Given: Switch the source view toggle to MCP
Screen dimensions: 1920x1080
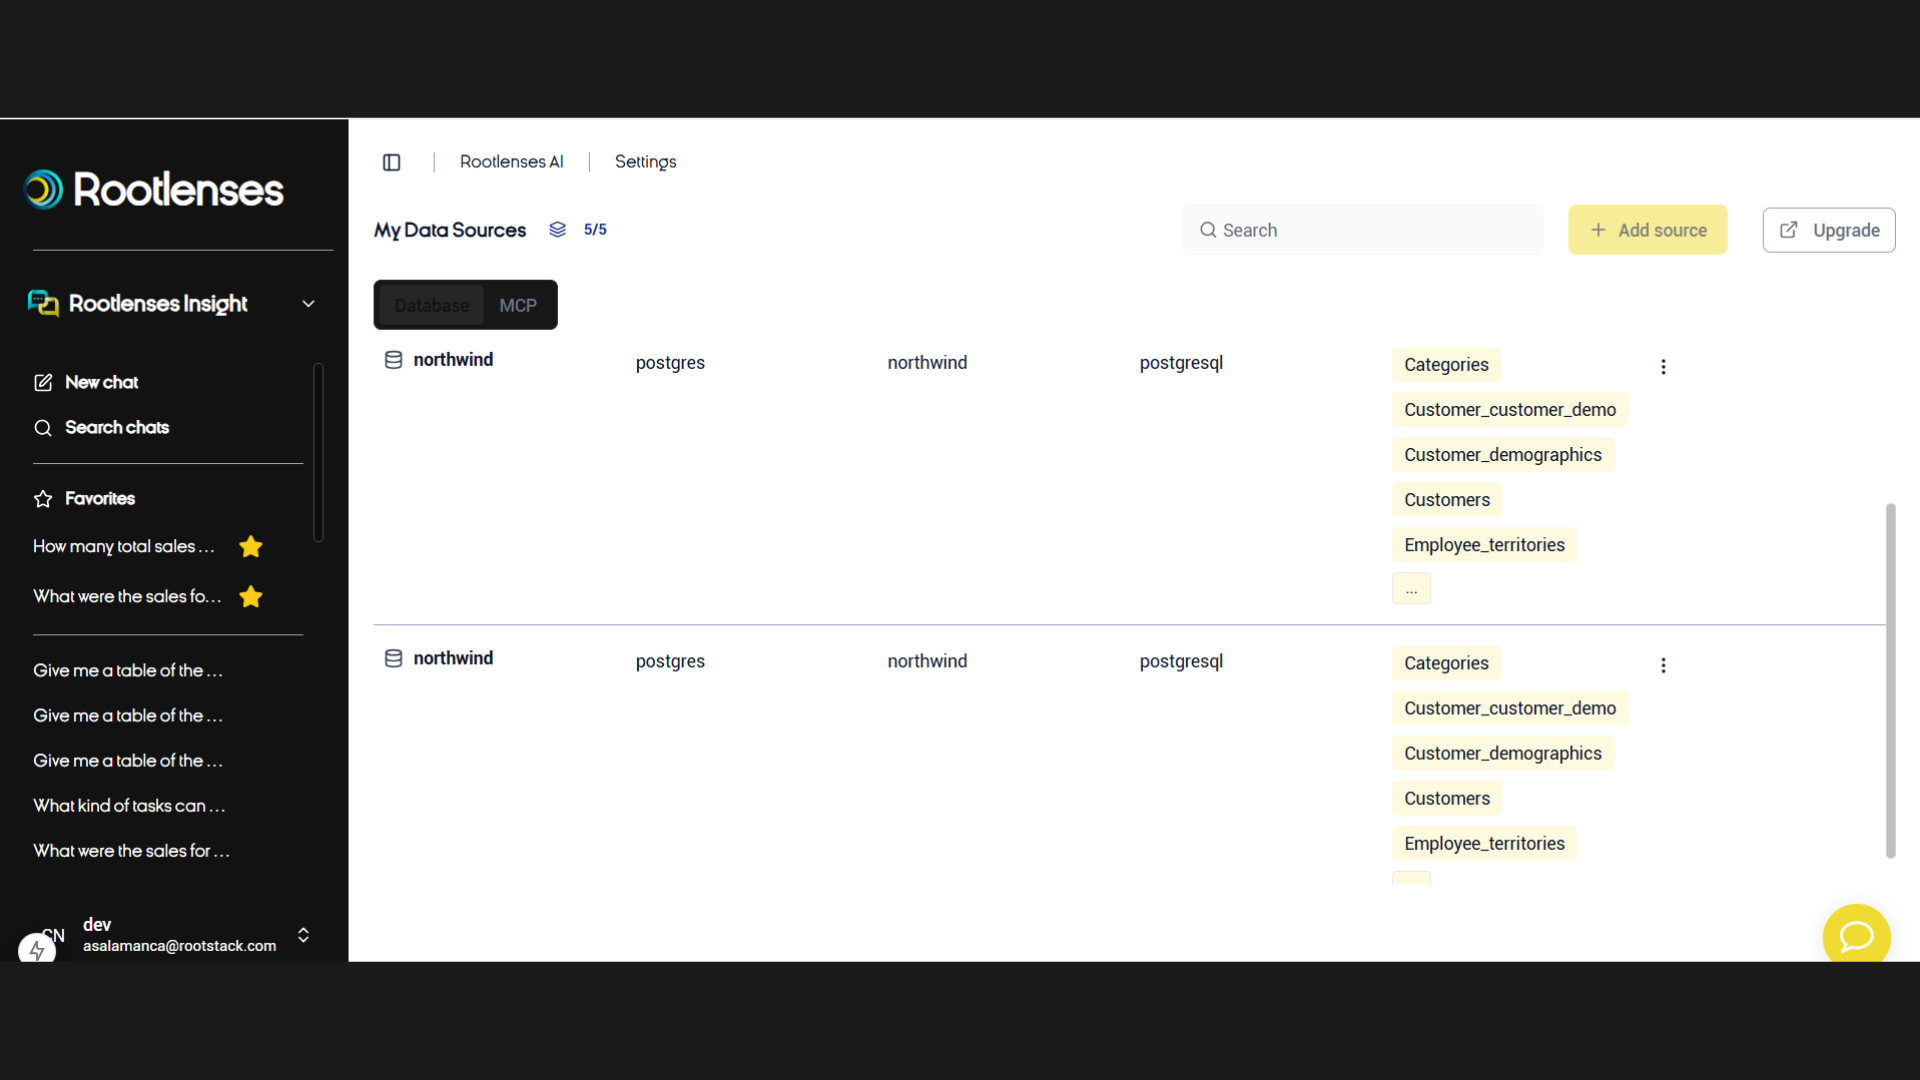Looking at the screenshot, I should click(518, 305).
